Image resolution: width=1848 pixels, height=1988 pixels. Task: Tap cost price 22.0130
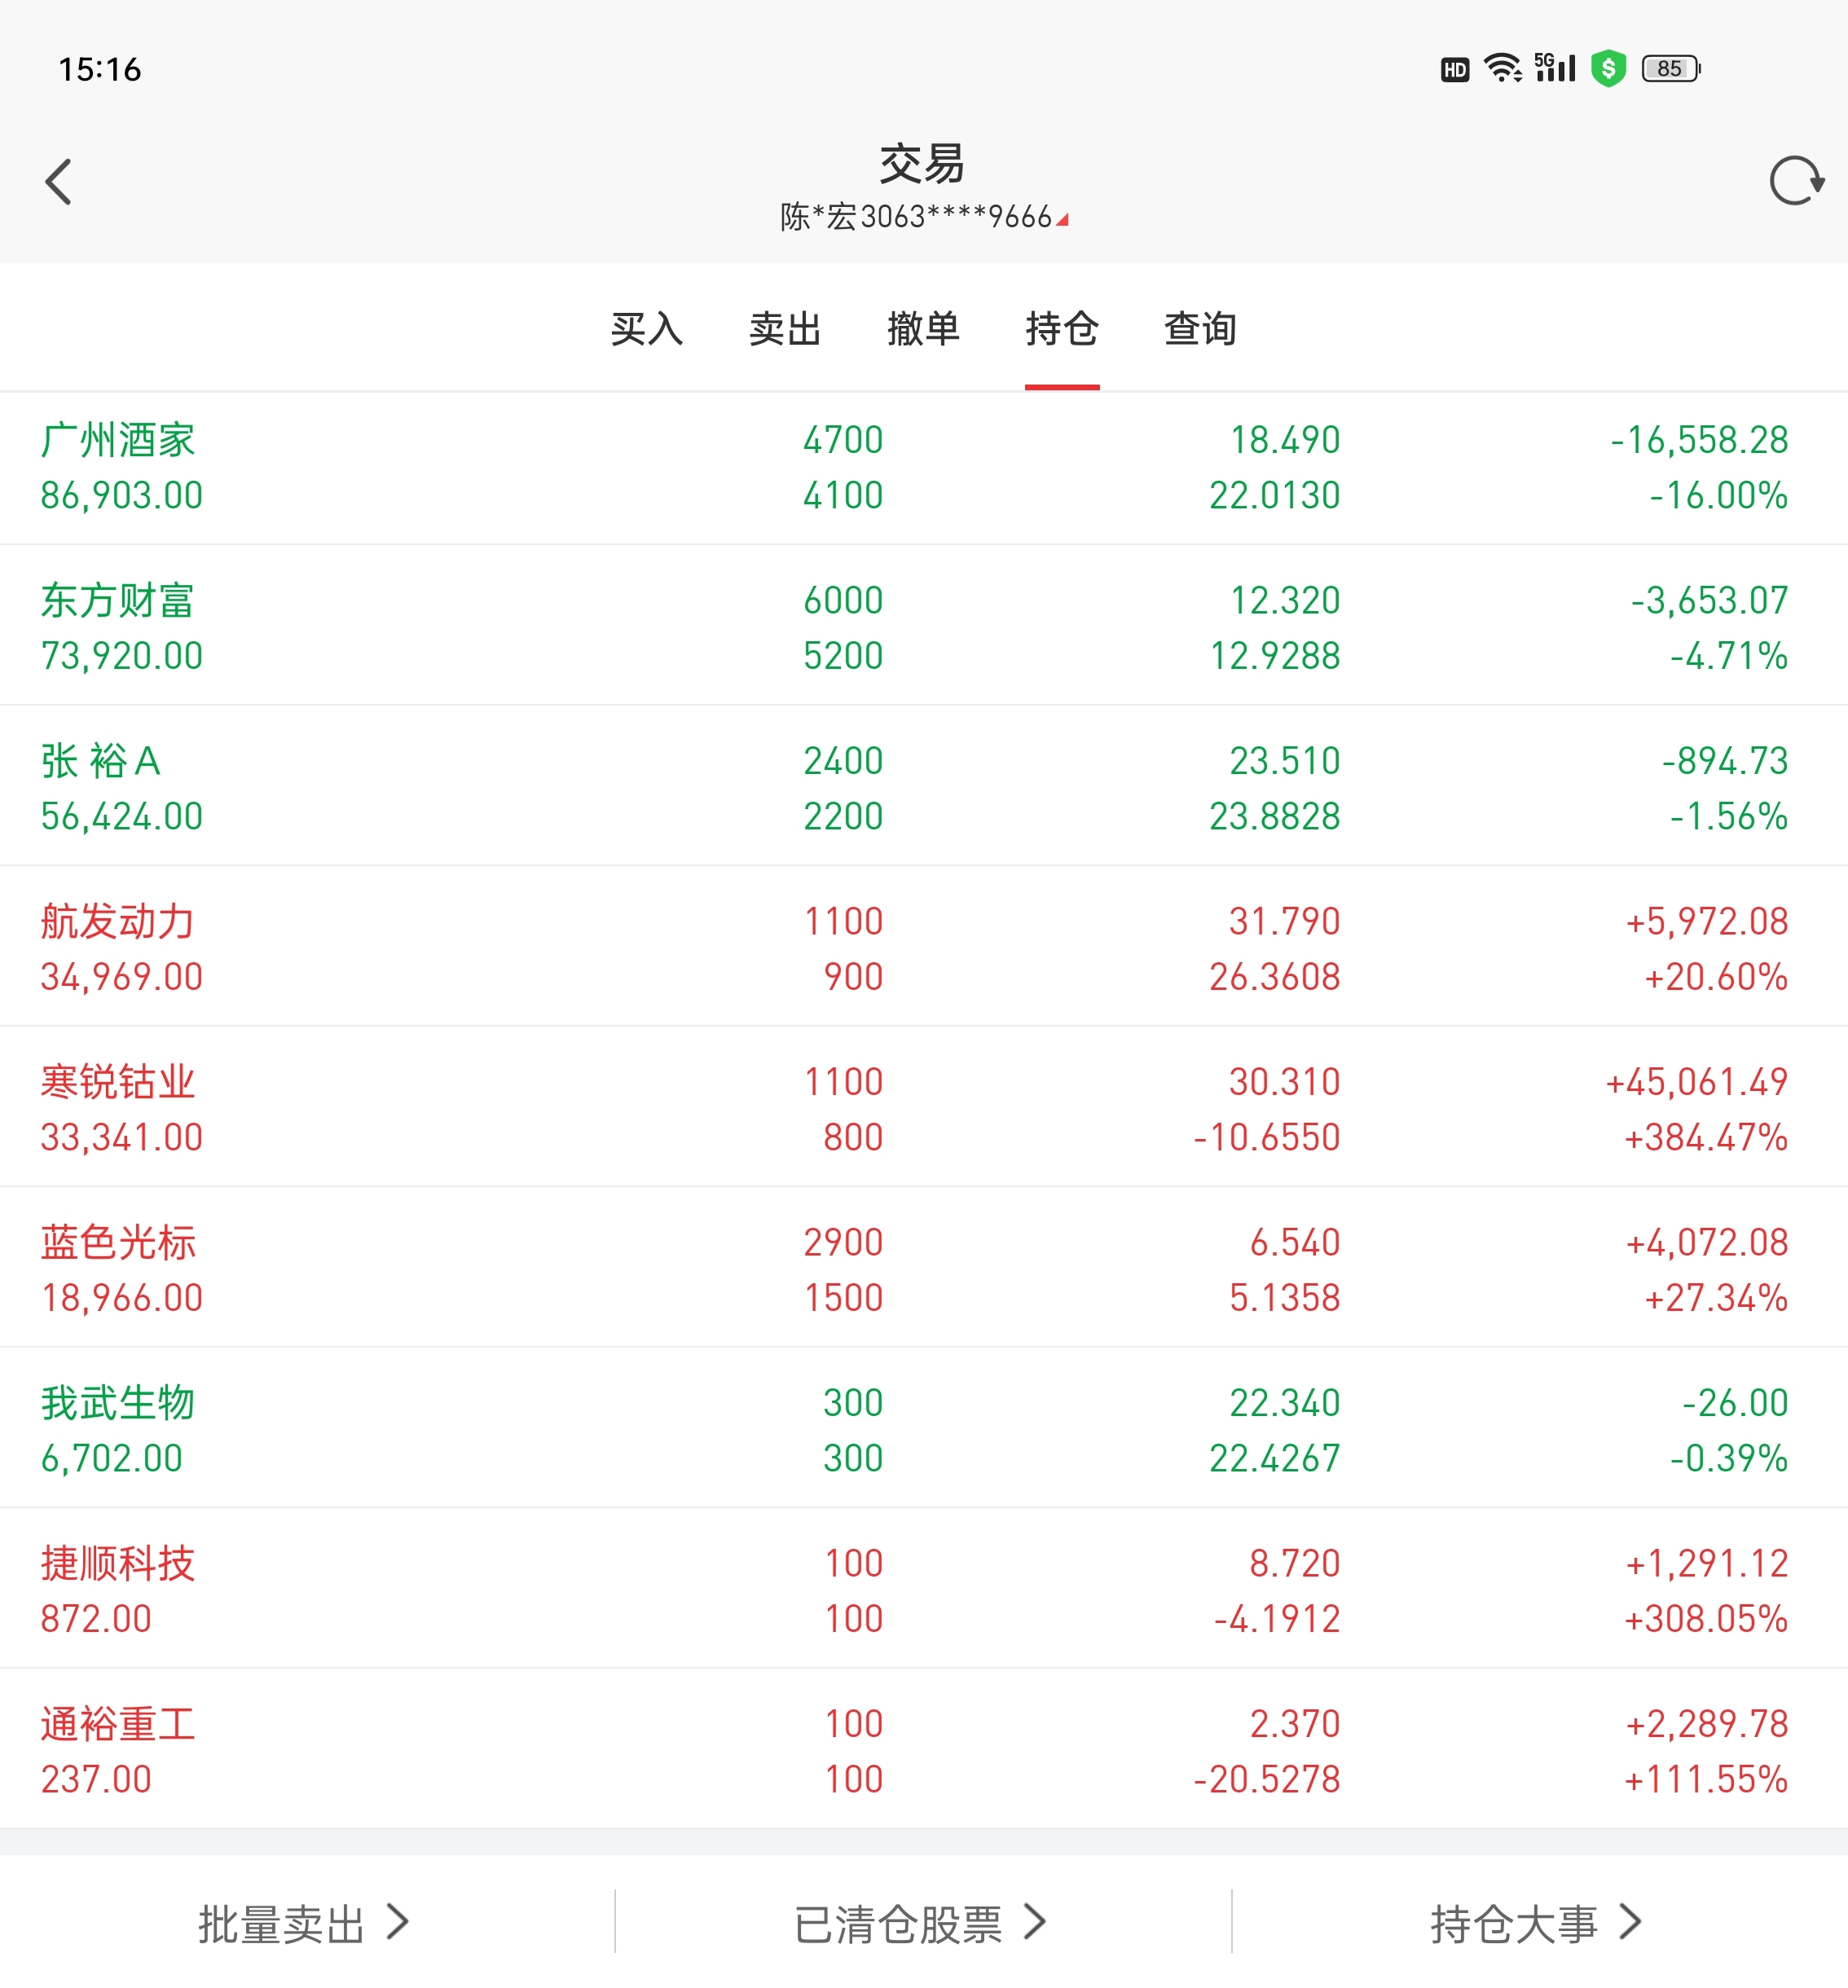pyautogui.click(x=1275, y=496)
